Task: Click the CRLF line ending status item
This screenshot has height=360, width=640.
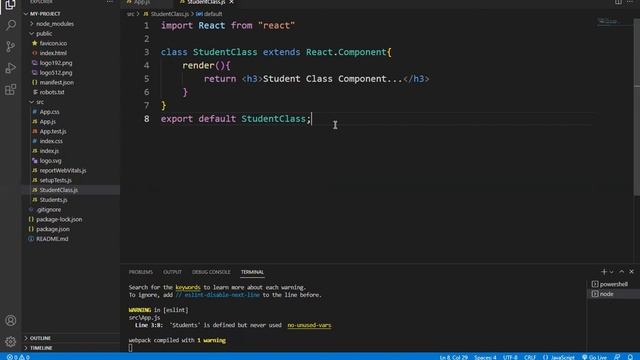Action: (x=530, y=357)
